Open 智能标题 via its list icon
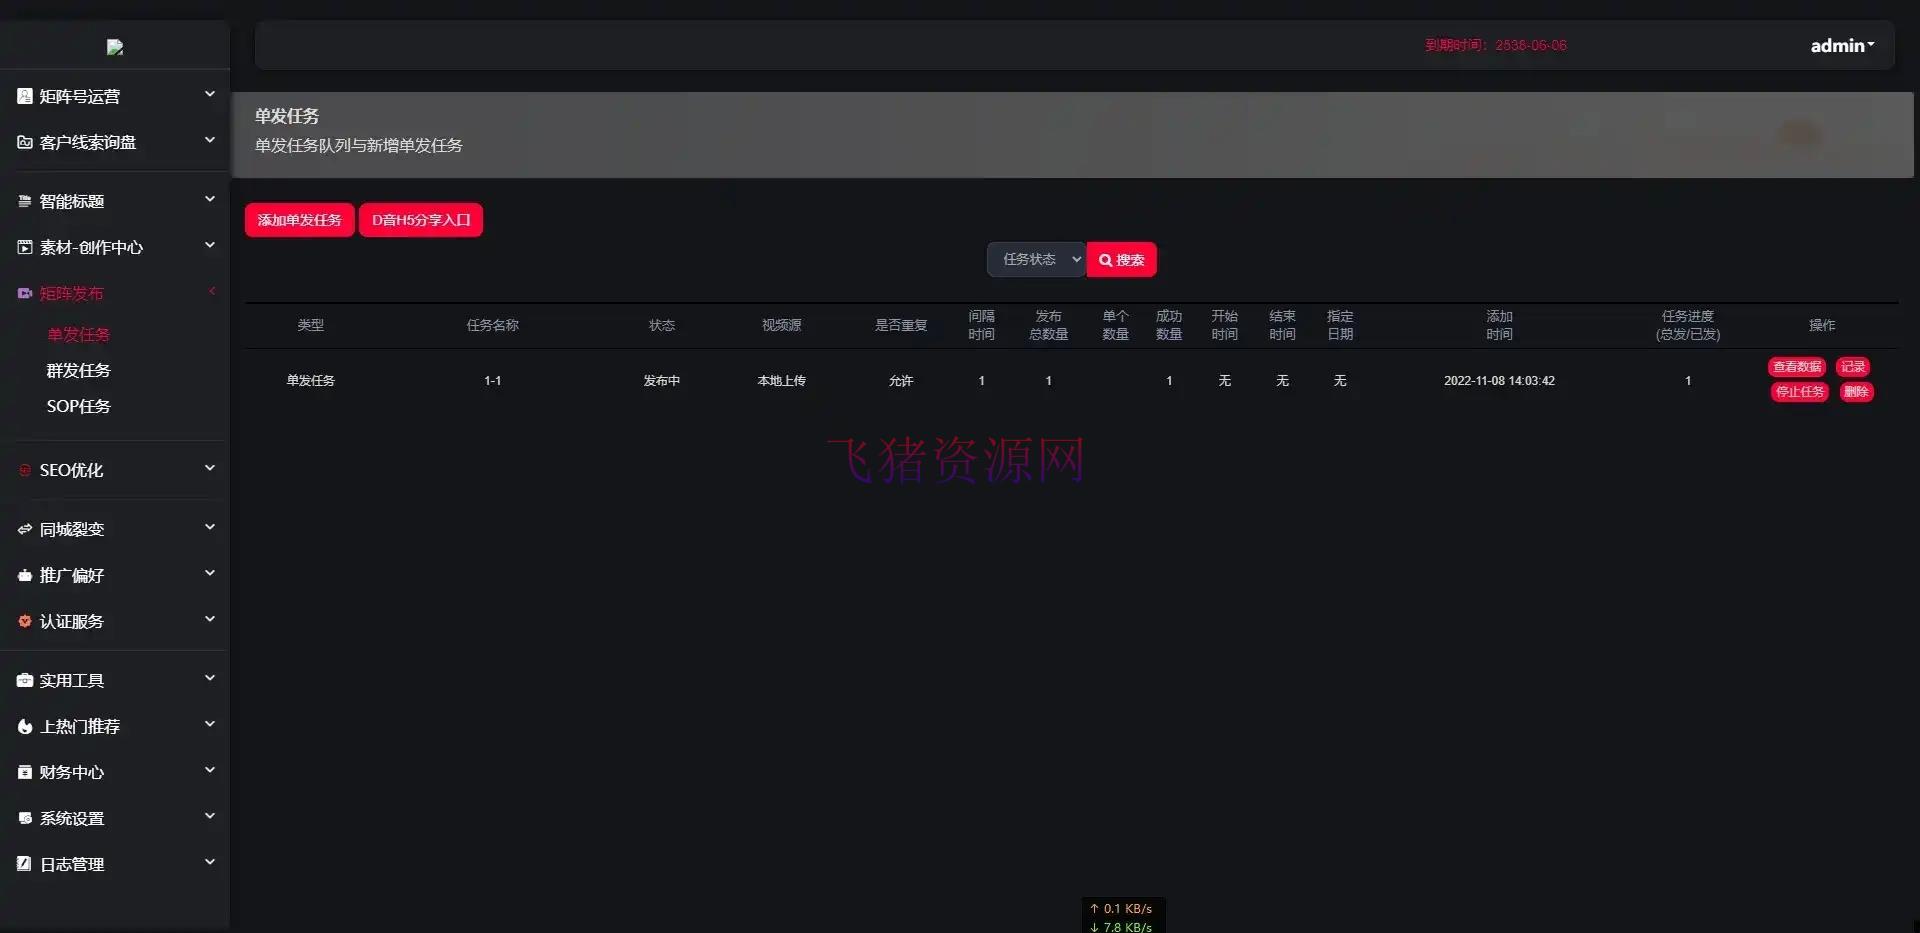The height and width of the screenshot is (933, 1920). pos(24,201)
